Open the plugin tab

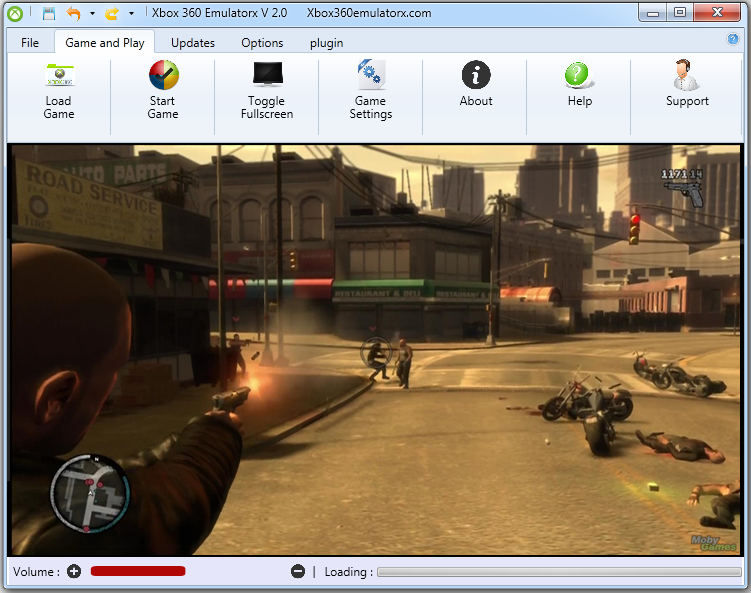pyautogui.click(x=326, y=43)
